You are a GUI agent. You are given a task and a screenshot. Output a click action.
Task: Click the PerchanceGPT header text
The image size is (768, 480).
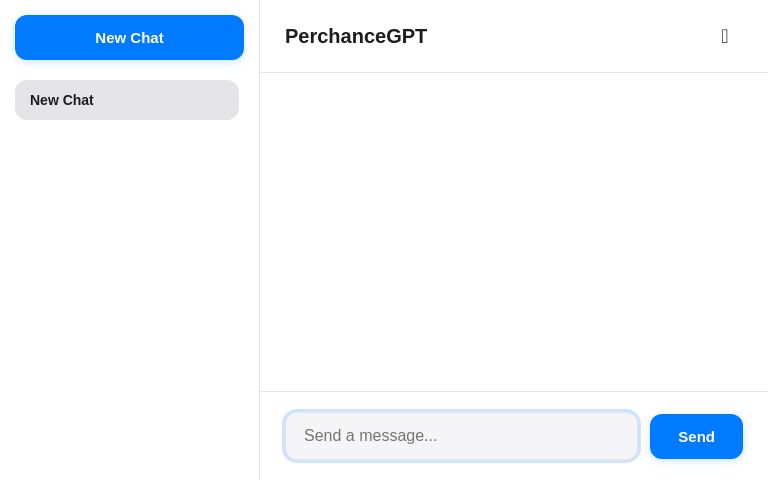[356, 36]
